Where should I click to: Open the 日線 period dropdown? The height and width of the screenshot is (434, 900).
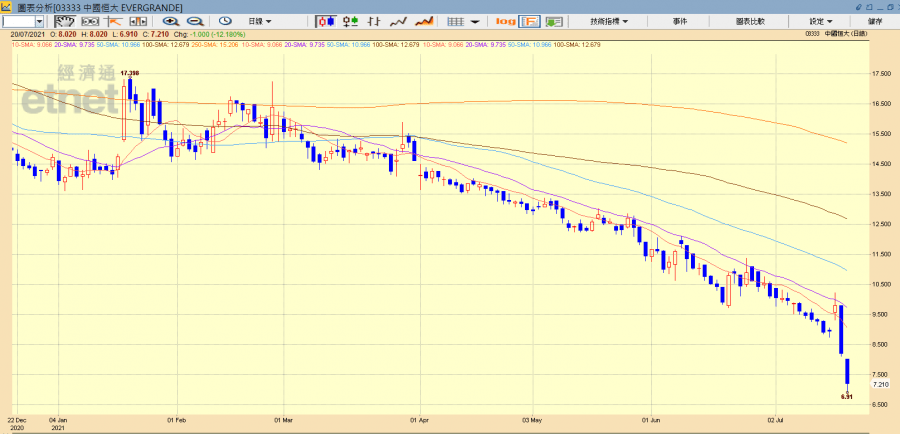point(264,21)
